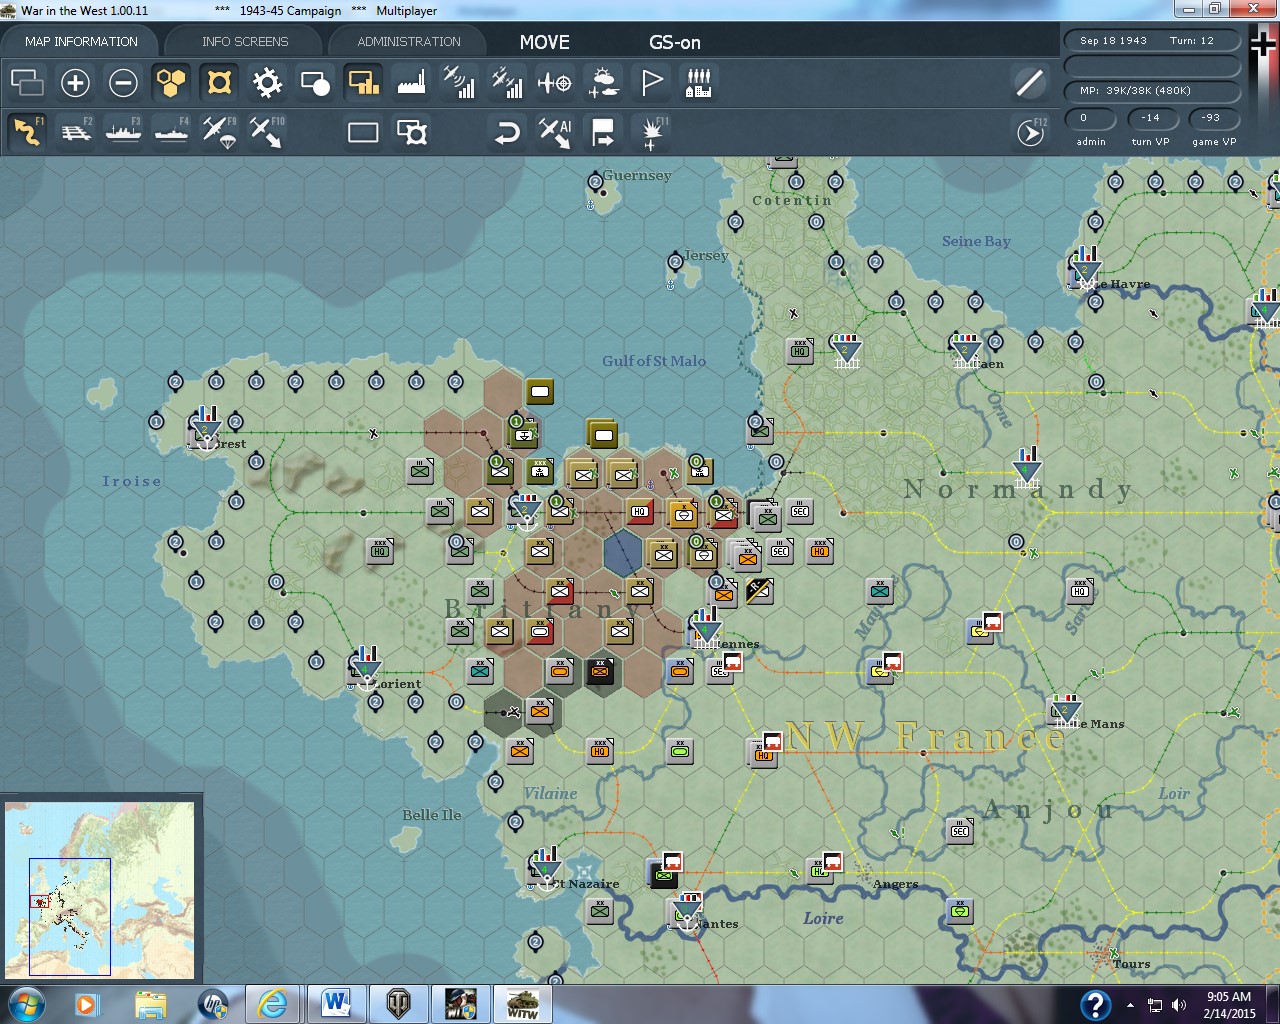
Task: Click the diagonal slash button
Action: coord(1029,82)
